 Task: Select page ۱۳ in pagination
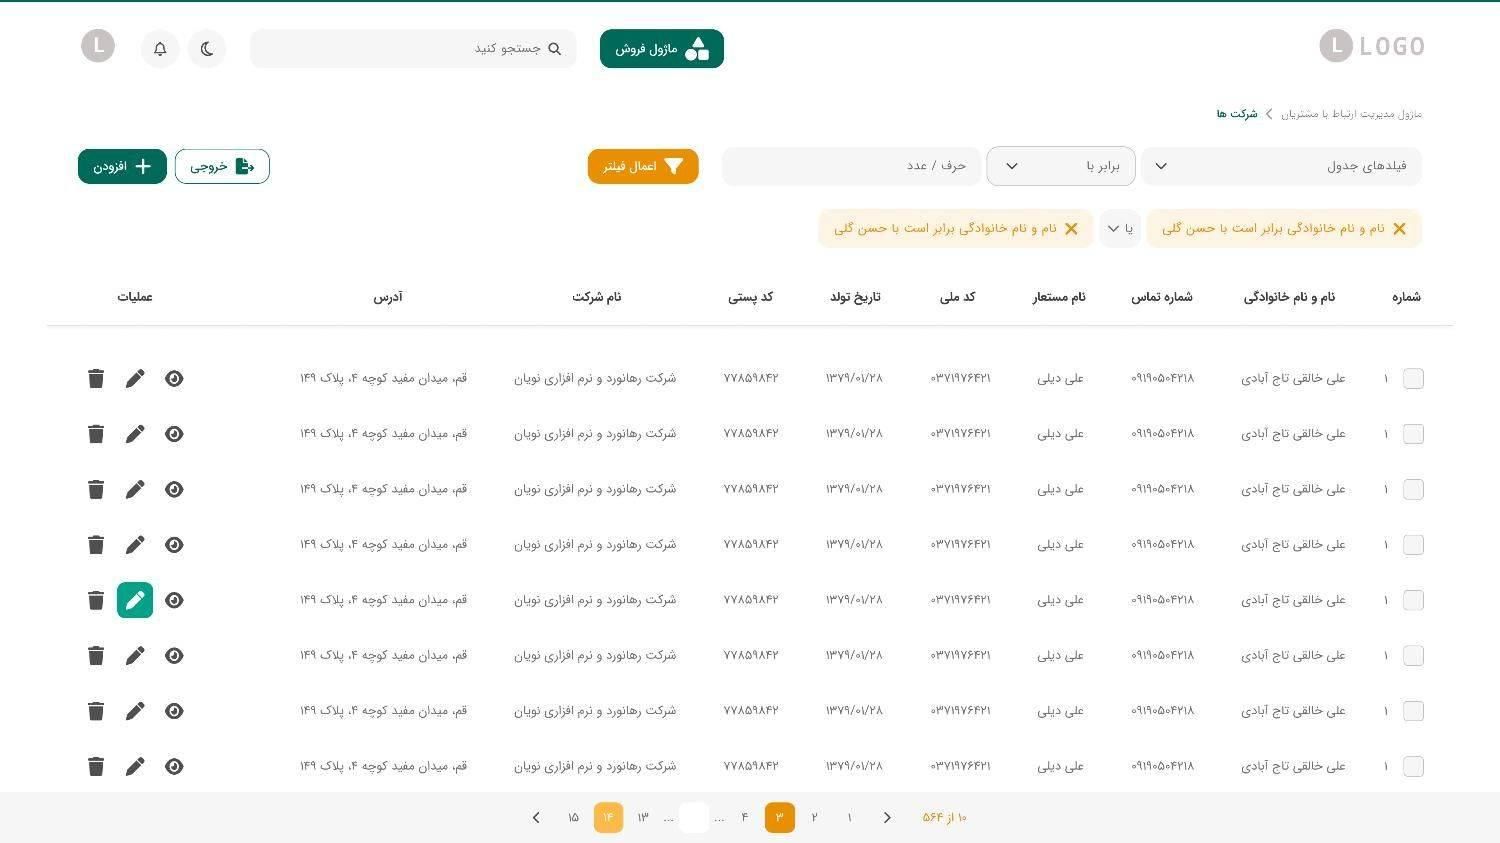click(643, 817)
